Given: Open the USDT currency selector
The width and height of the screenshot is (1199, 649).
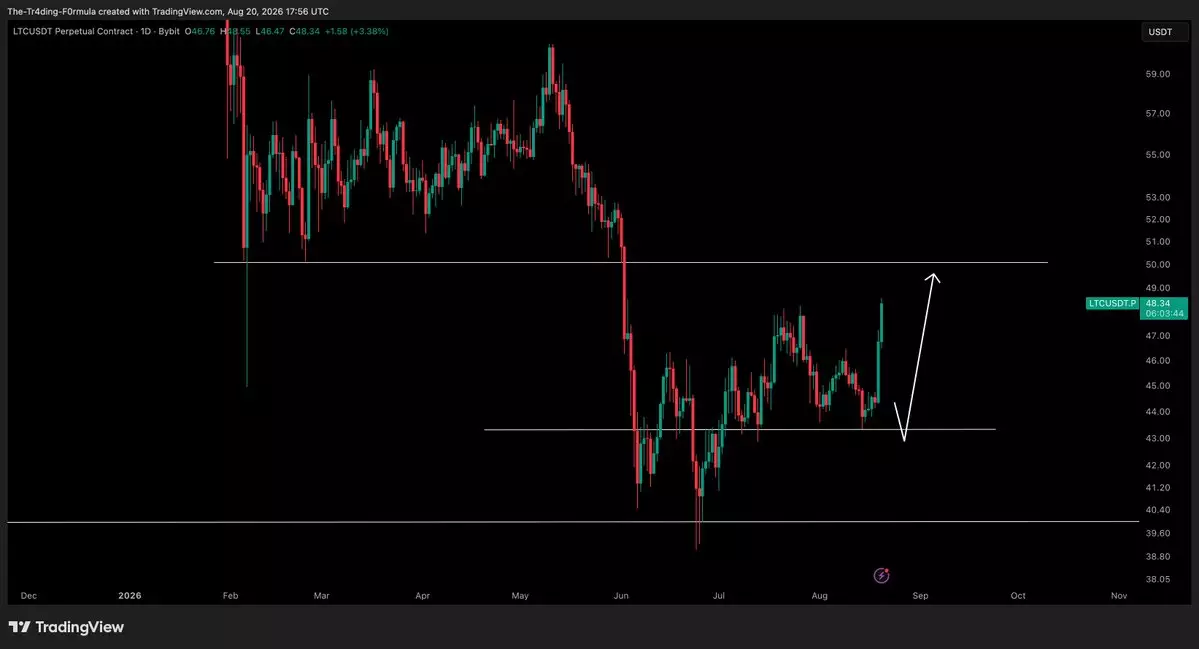Looking at the screenshot, I should coord(1160,32).
